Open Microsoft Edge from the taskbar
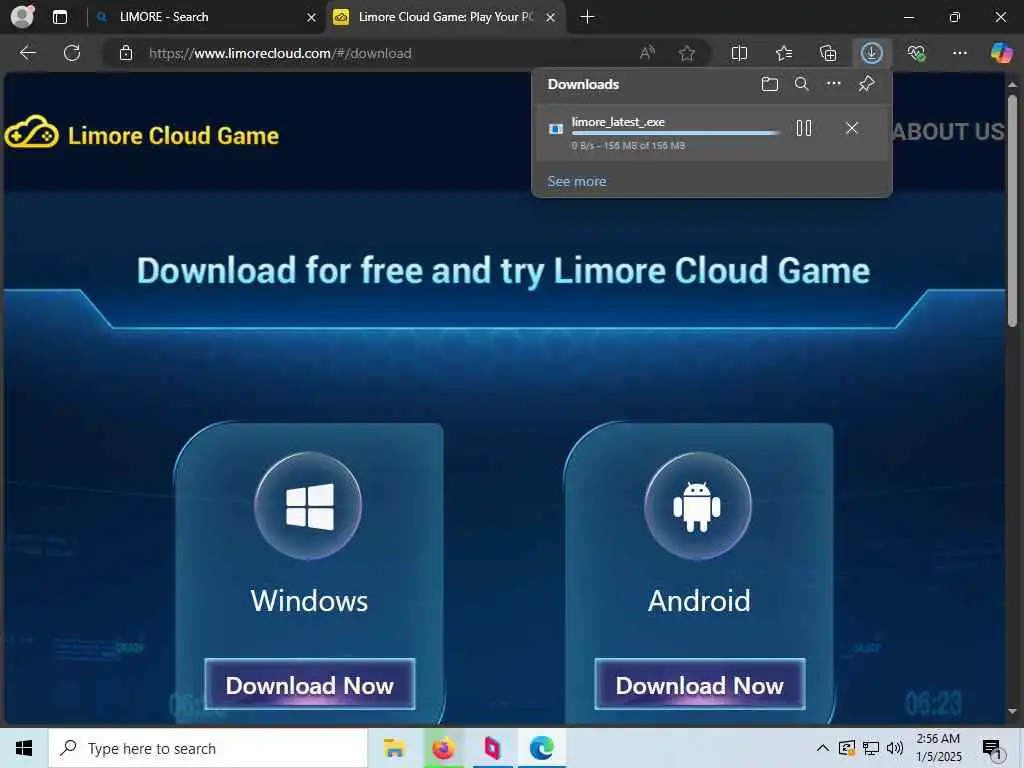The height and width of the screenshot is (768, 1024). [541, 748]
